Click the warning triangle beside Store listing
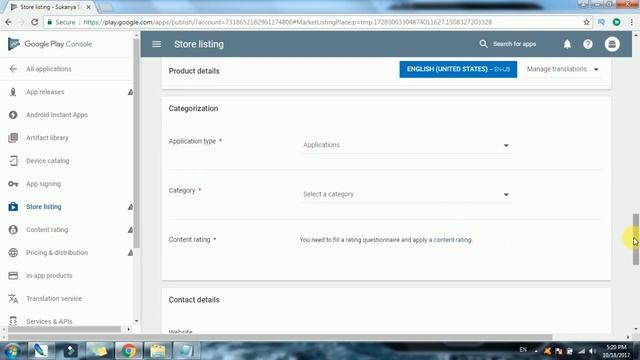 tap(130, 207)
